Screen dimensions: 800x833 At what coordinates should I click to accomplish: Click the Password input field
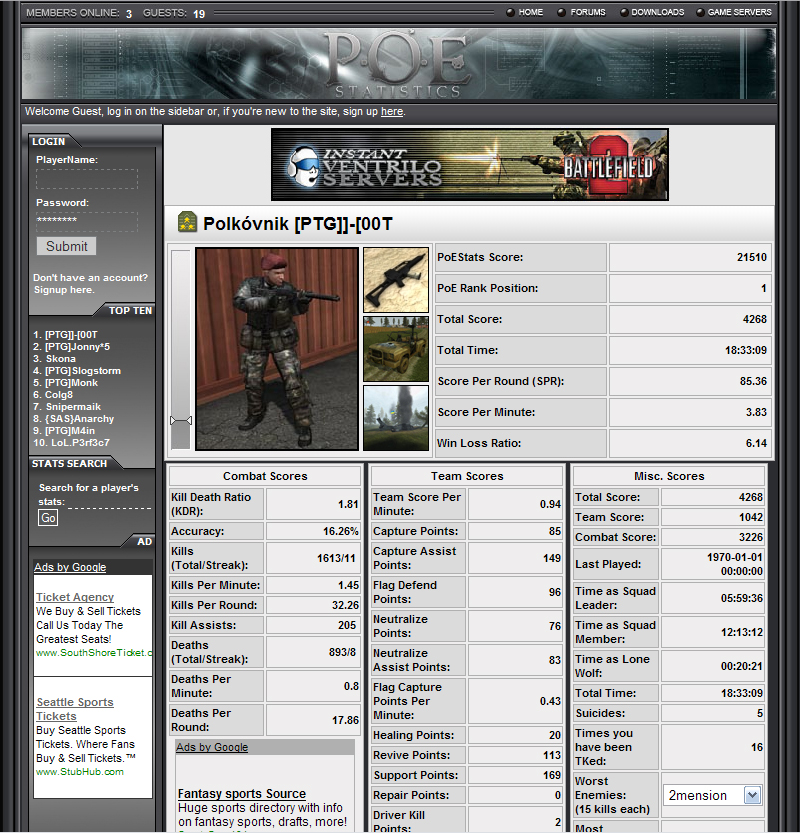87,221
